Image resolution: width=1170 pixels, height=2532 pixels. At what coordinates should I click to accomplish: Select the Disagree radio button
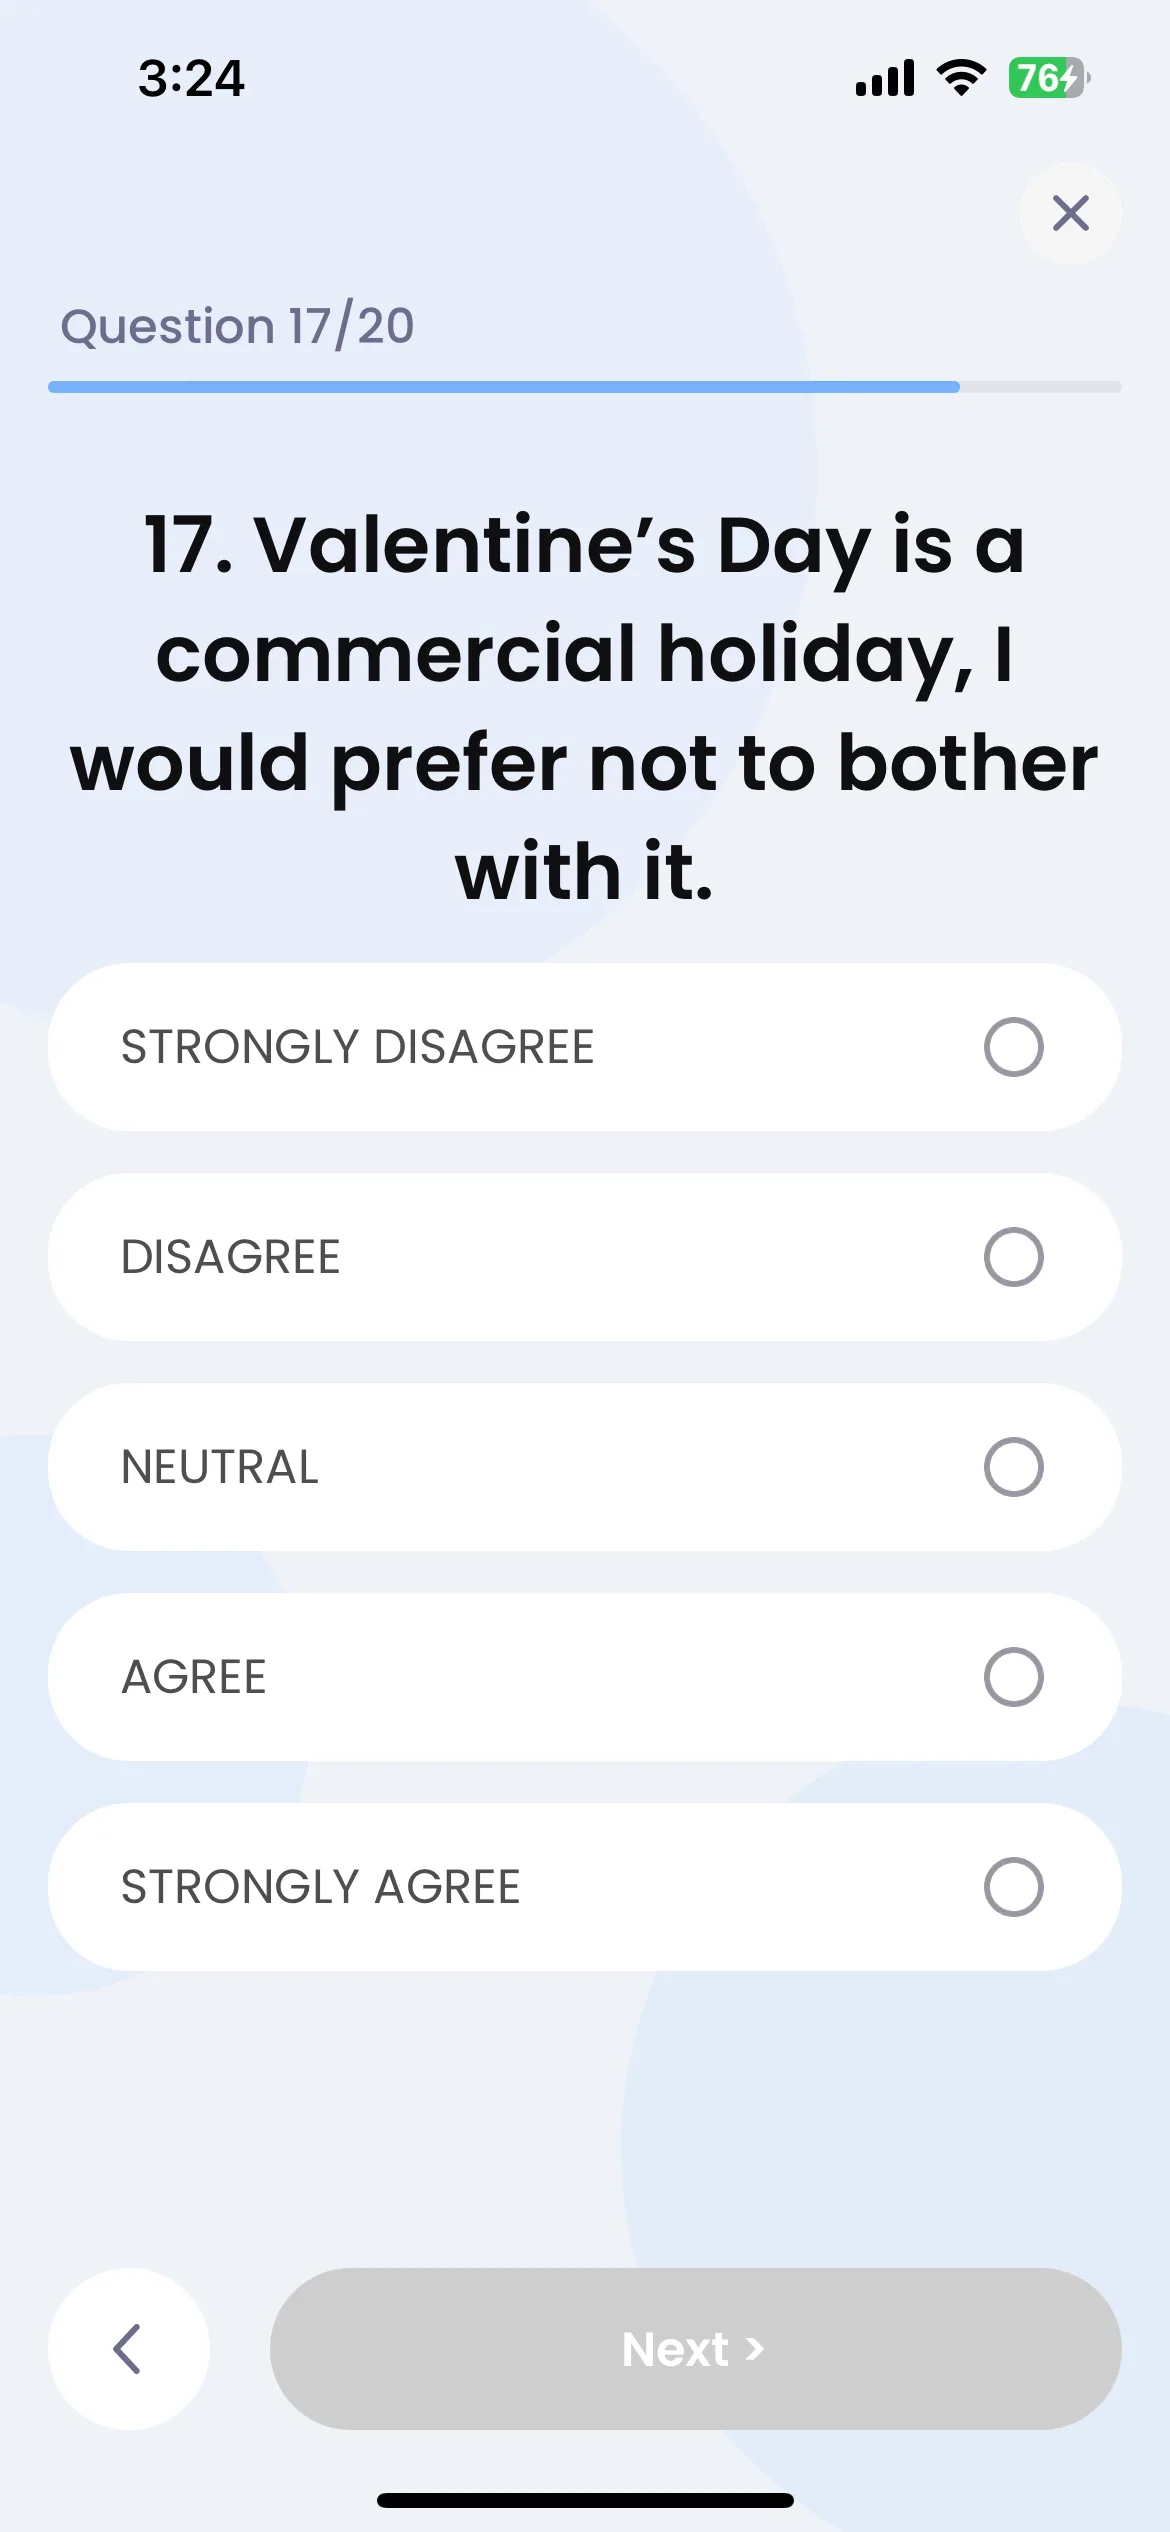1013,1257
